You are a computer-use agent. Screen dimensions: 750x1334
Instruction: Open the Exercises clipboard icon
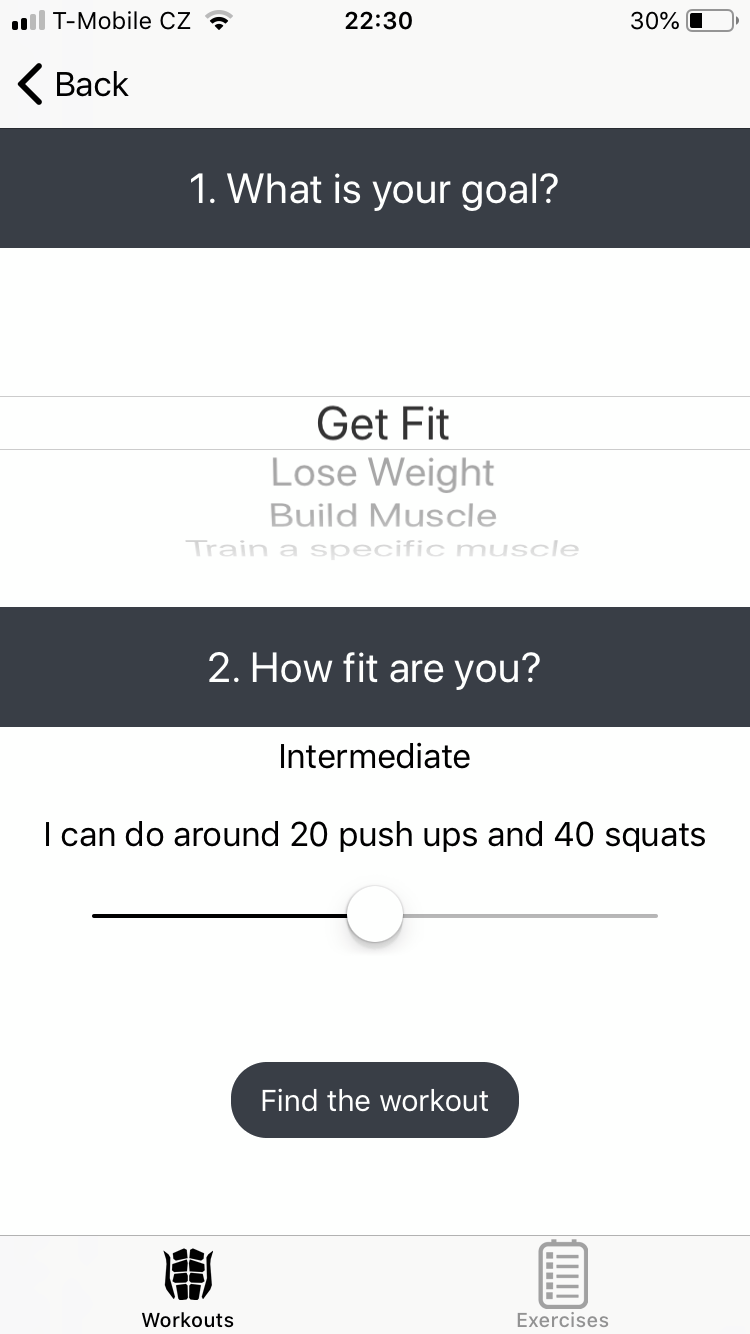(562, 1273)
